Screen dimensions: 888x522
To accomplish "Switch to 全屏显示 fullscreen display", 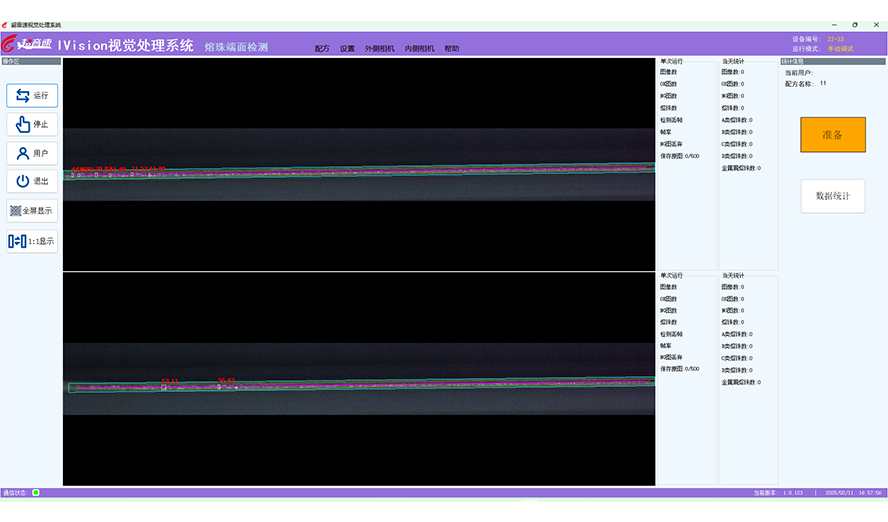I will pos(16,211).
